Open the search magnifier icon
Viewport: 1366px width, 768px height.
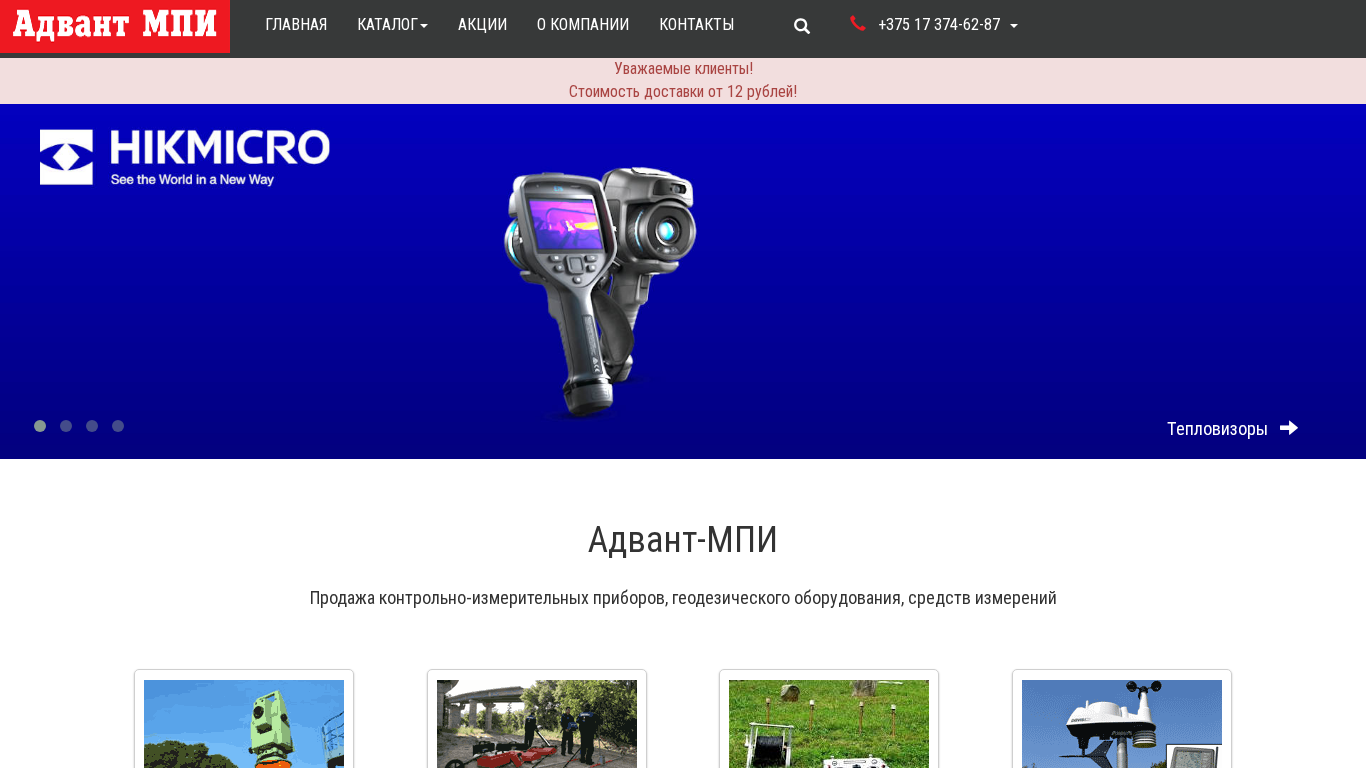coord(802,26)
